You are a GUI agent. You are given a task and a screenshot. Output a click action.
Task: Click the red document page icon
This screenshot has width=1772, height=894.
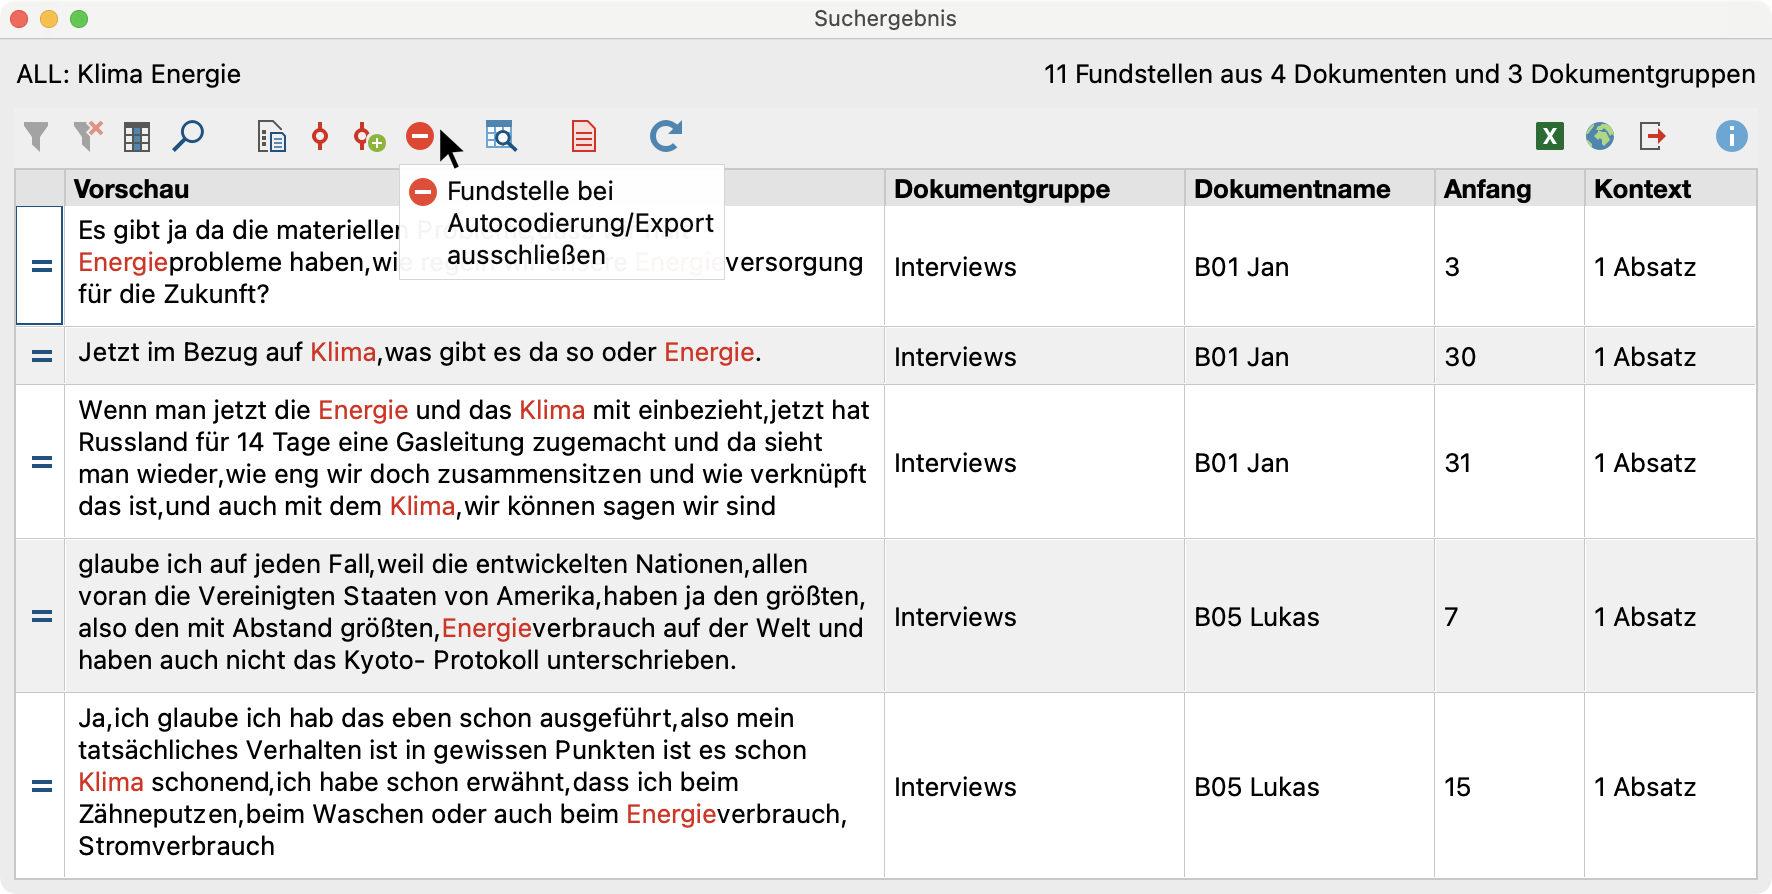[584, 136]
